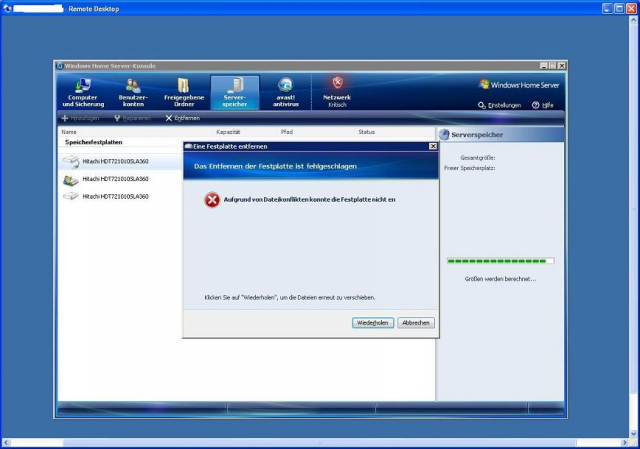Close the Eine Festplatte entfernen dialog
Screen dimensions: 640x449
point(432,146)
